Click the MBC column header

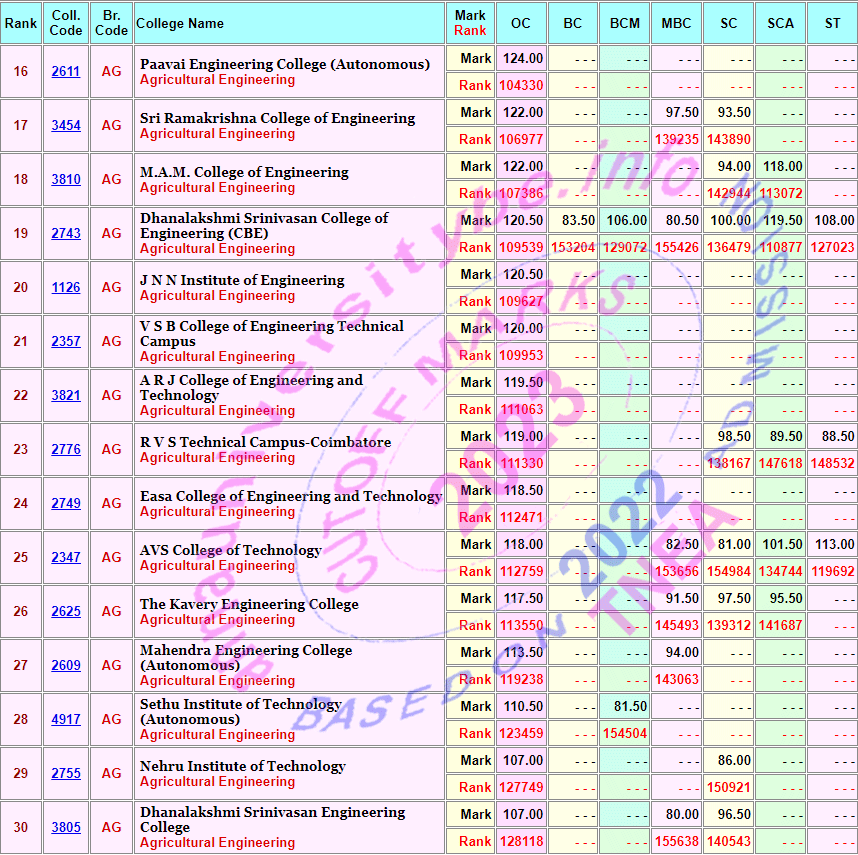[x=676, y=23]
